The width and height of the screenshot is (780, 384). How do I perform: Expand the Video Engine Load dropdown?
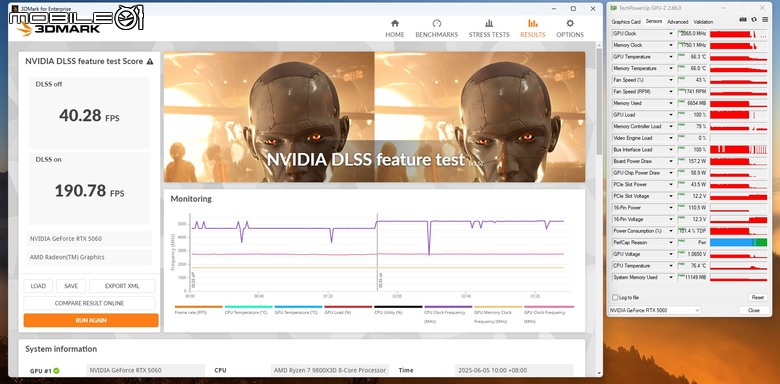click(x=671, y=138)
